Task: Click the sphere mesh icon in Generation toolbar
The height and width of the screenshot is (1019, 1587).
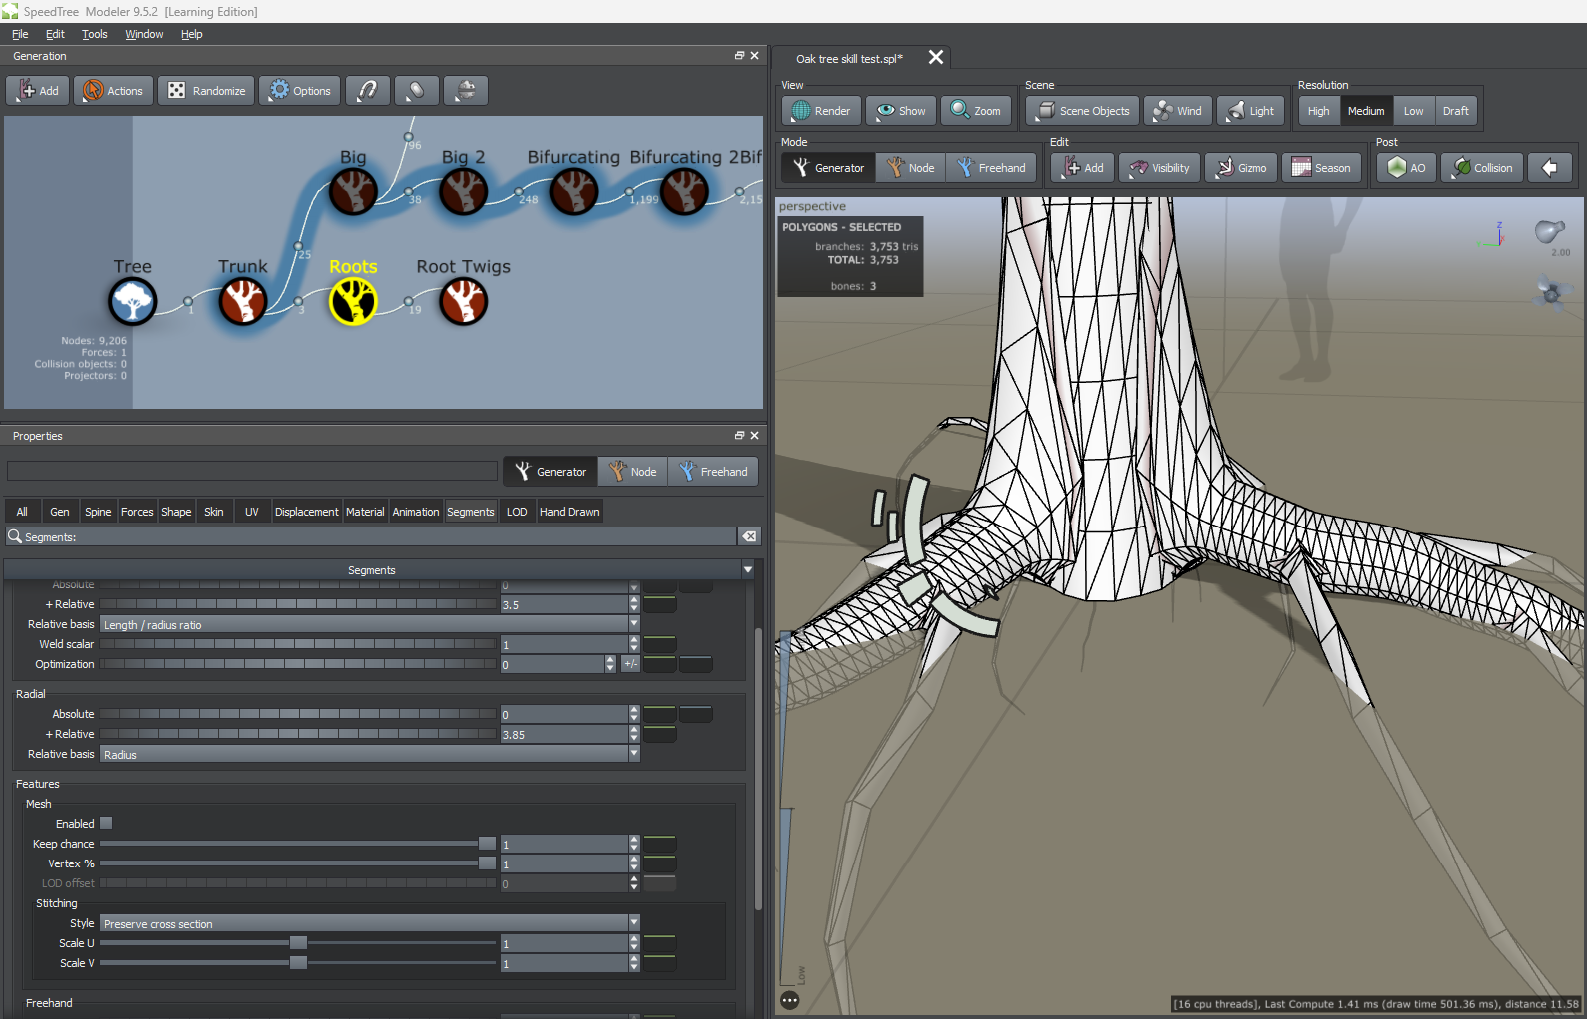Action: pos(466,91)
